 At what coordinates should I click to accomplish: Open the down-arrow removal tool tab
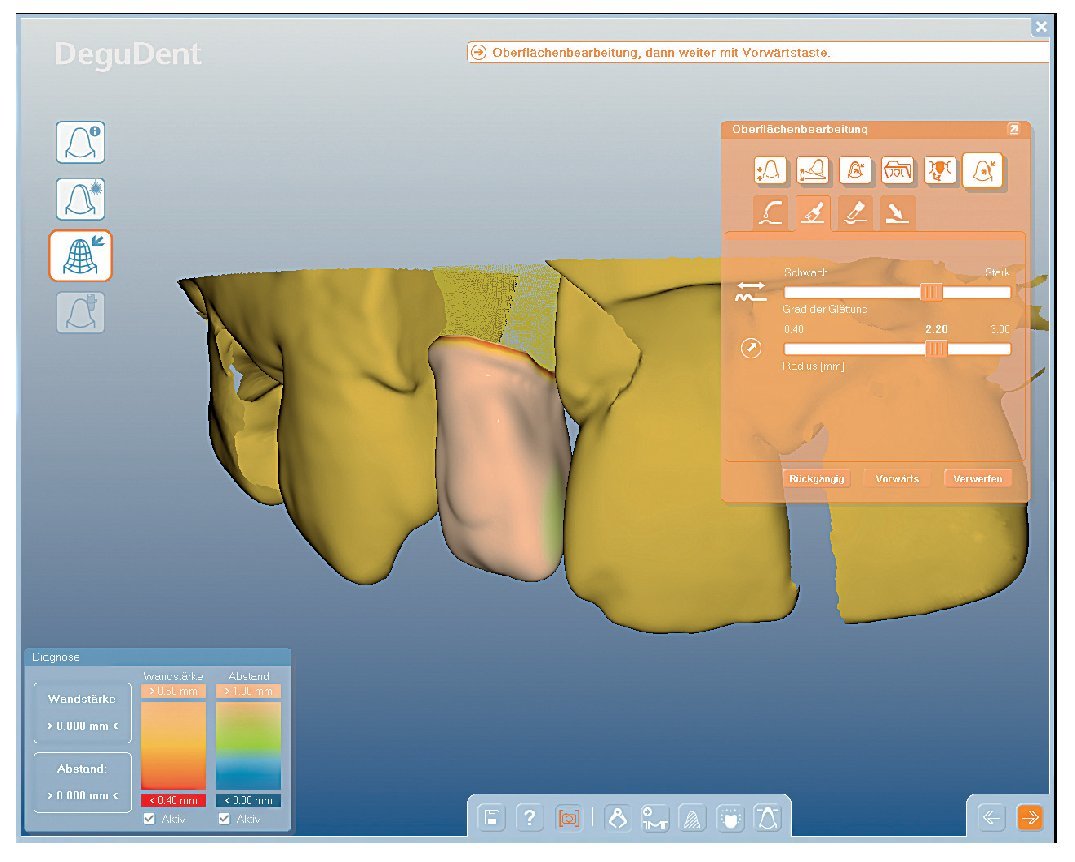[897, 212]
